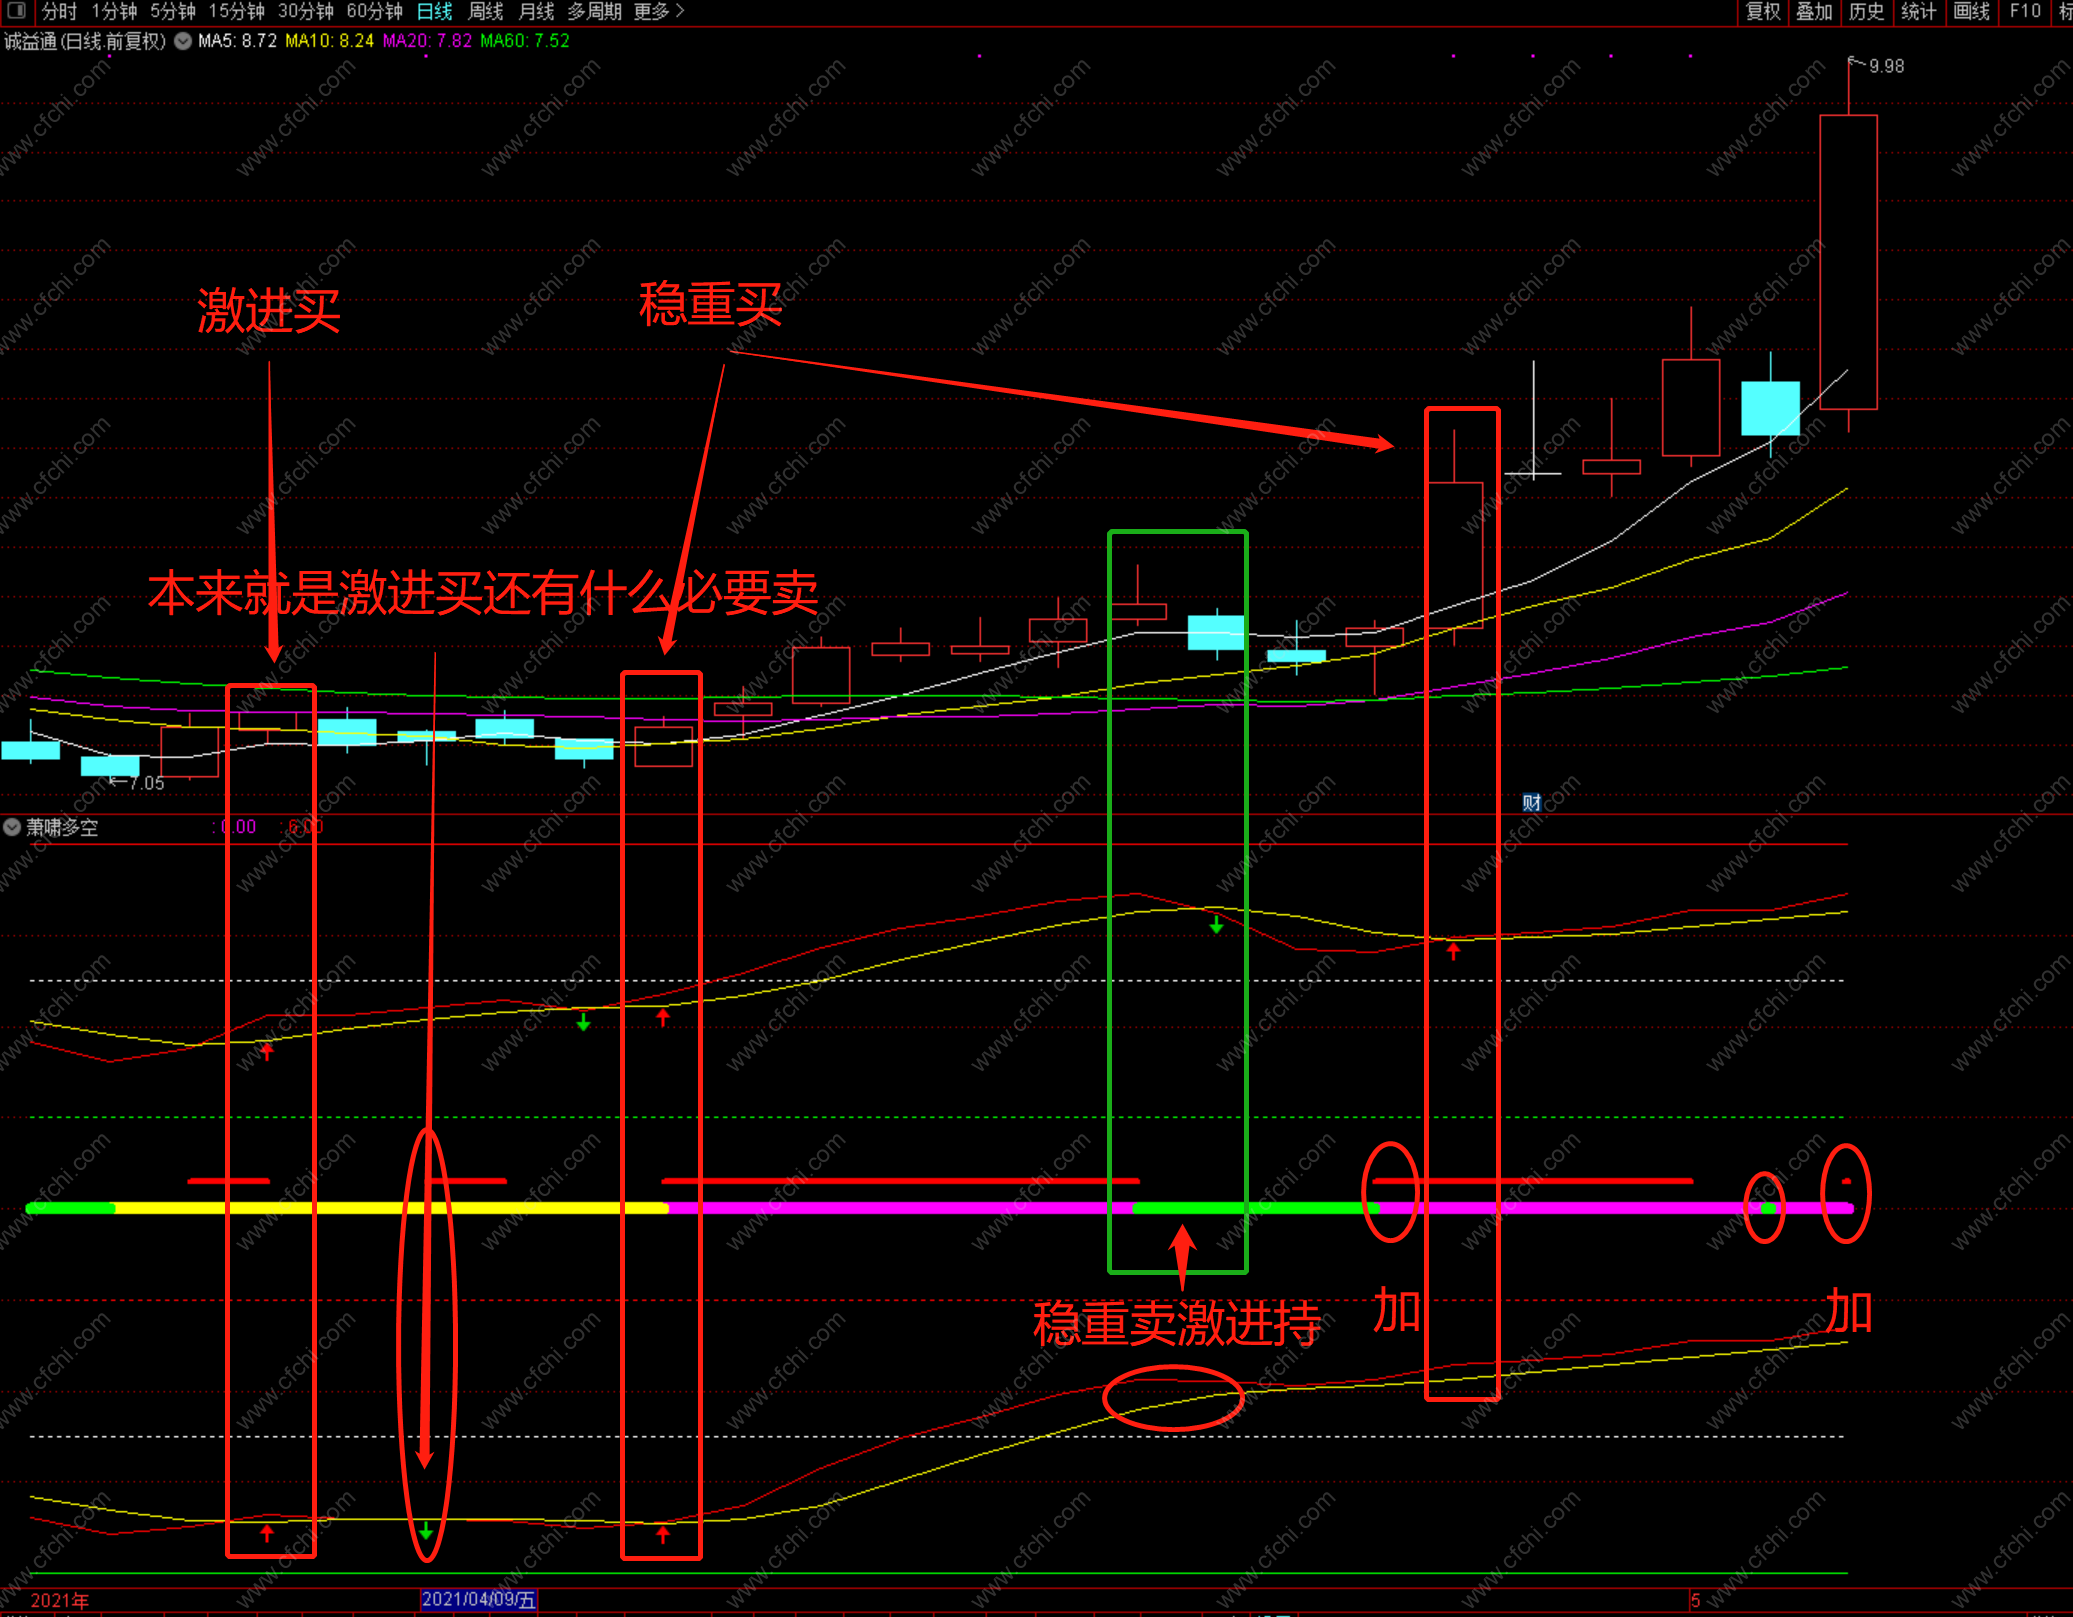Click the 历史 history button
Image resolution: width=2073 pixels, height=1617 pixels.
1866,11
